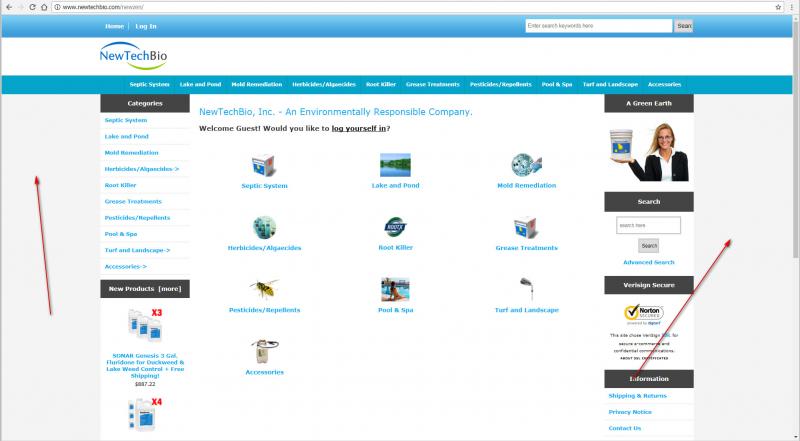
Task: Open Accessories in the navigation bar
Action: click(x=664, y=84)
